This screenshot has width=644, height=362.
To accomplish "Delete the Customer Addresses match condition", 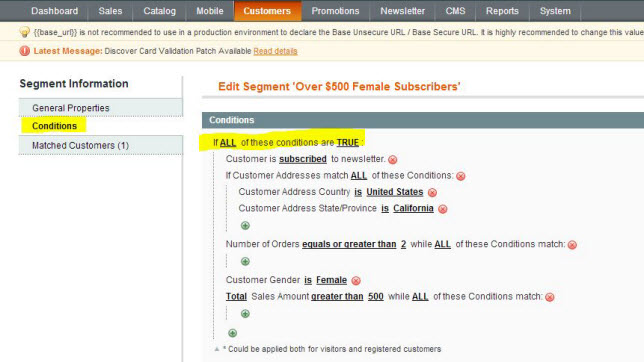I will pos(461,176).
